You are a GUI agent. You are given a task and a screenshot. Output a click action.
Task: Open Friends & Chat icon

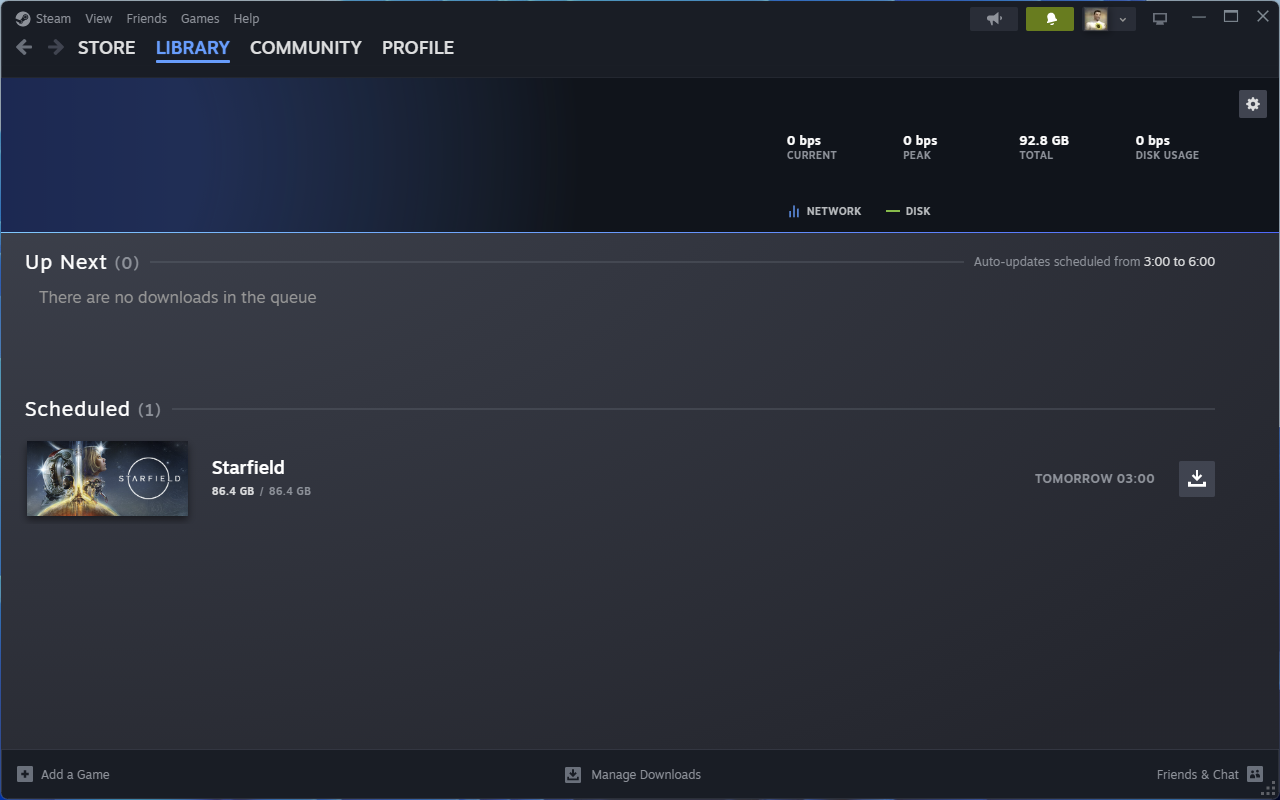[1255, 774]
